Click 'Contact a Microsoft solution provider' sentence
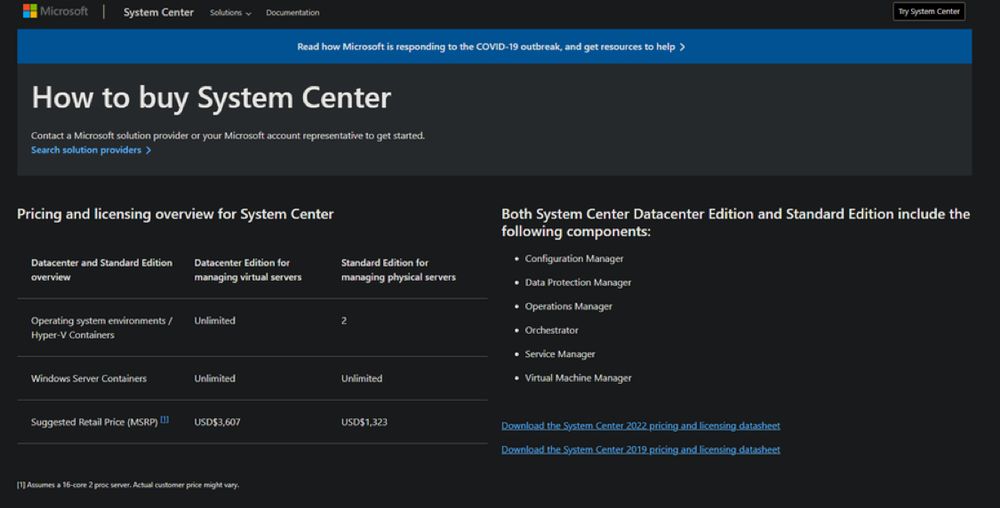This screenshot has height=508, width=1000. 228,136
